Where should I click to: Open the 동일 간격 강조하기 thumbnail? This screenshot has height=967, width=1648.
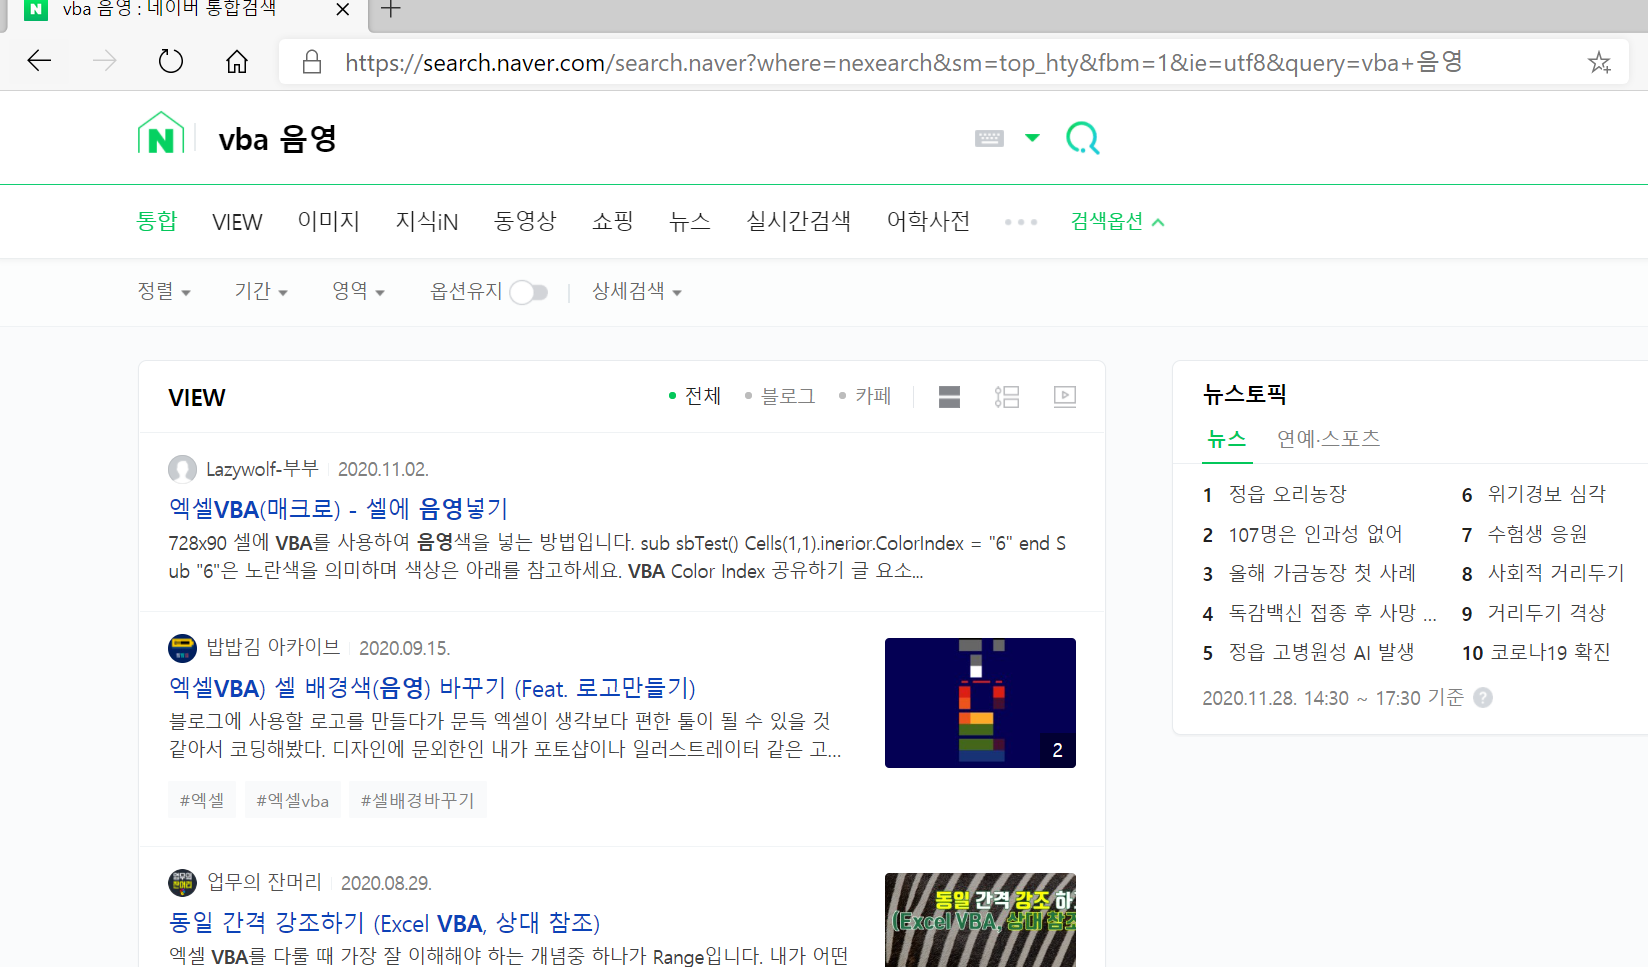coord(980,920)
